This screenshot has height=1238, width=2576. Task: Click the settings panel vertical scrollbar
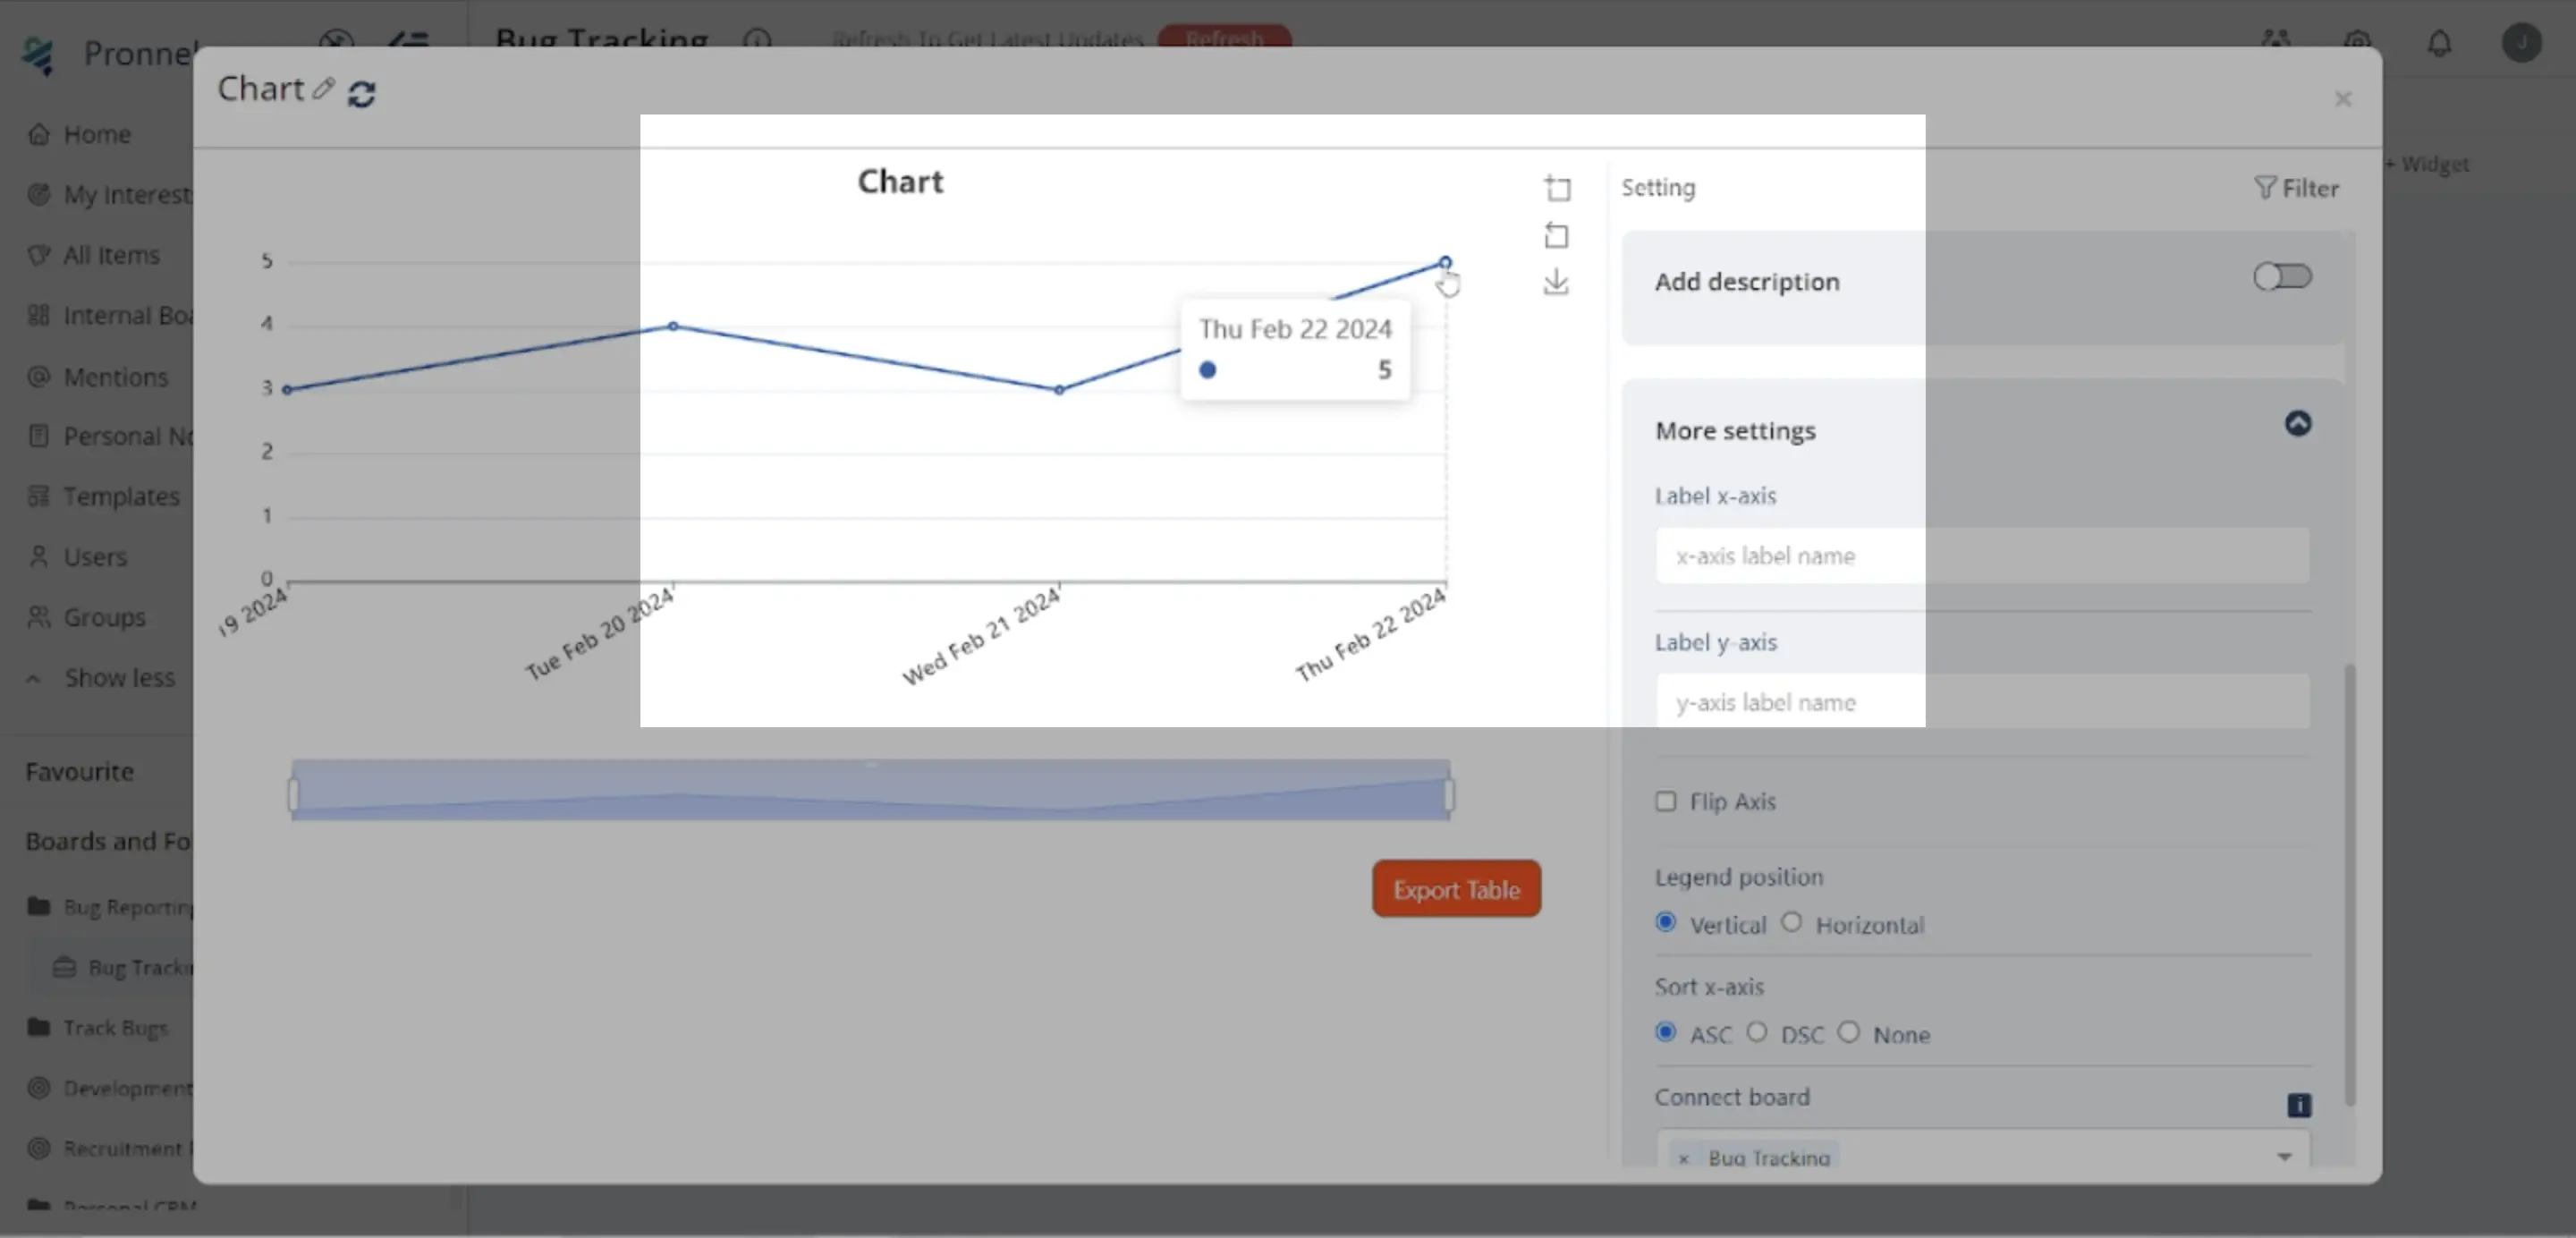click(x=2349, y=885)
